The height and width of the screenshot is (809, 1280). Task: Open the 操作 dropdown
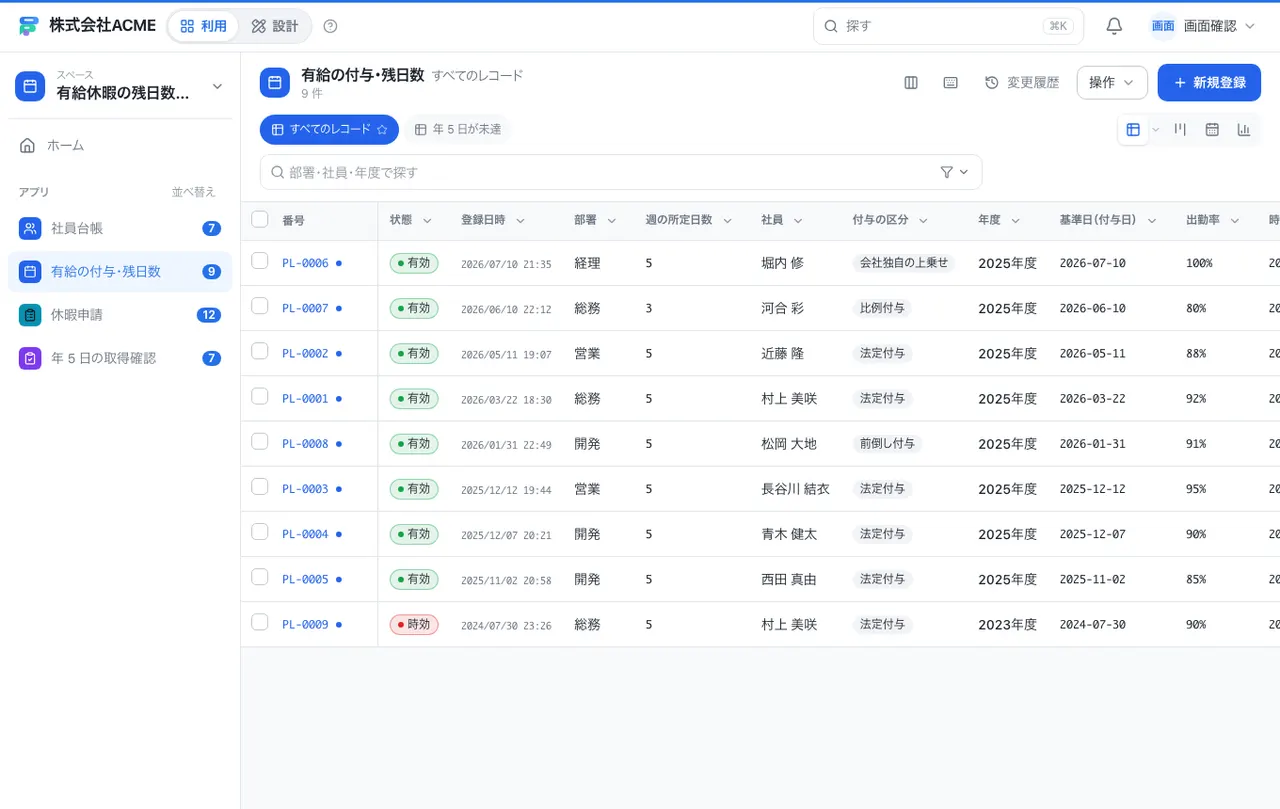pyautogui.click(x=1112, y=83)
